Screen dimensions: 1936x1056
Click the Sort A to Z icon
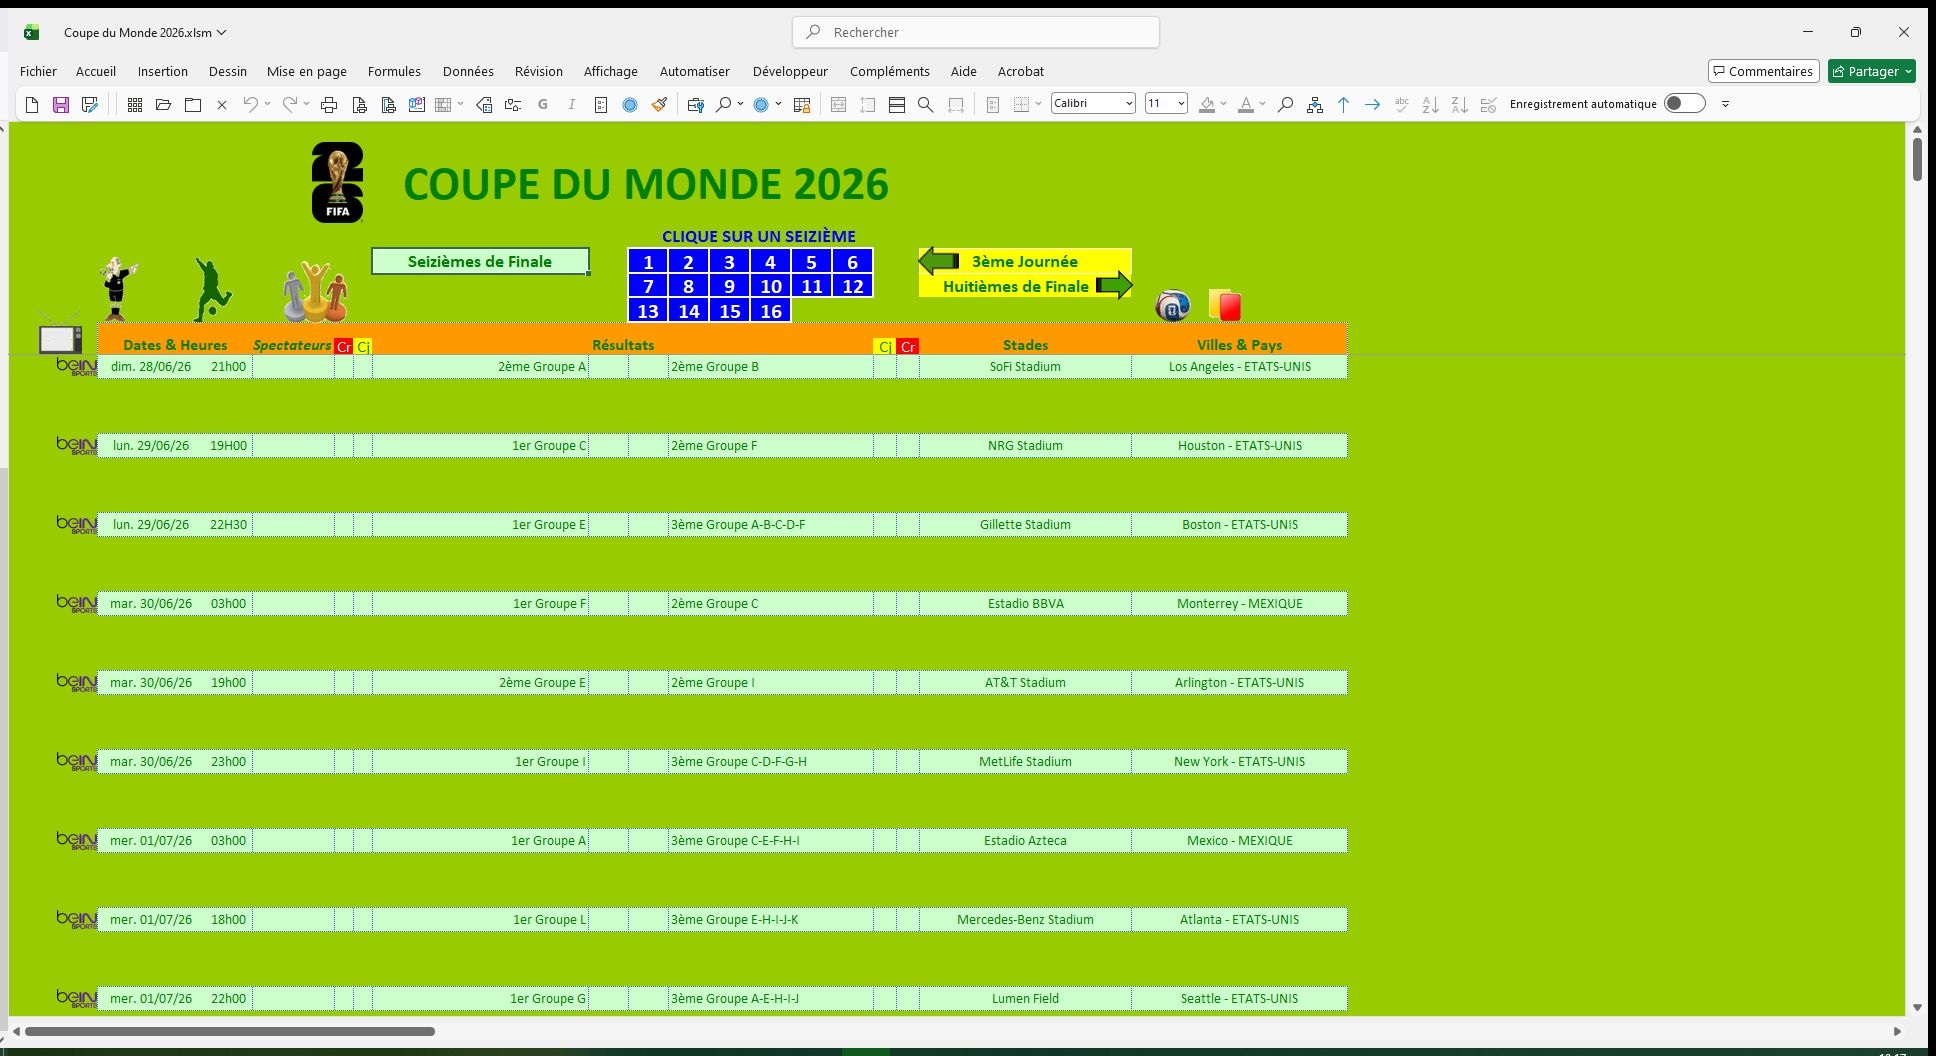1430,105
